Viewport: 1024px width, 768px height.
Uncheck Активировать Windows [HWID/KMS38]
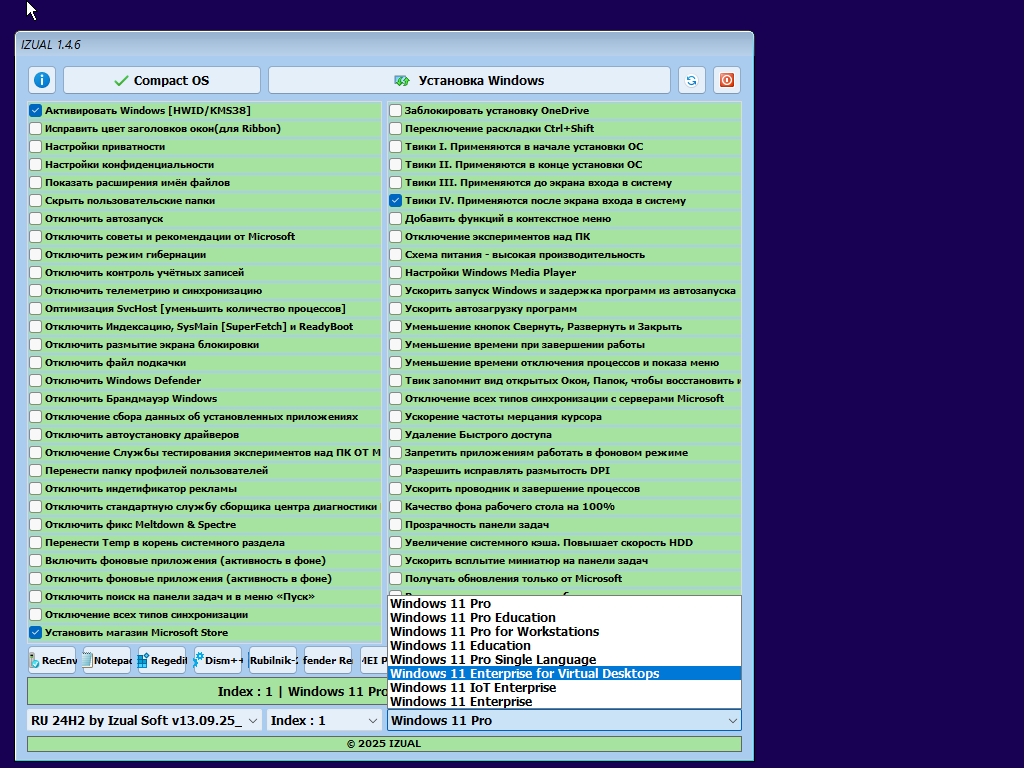35,110
